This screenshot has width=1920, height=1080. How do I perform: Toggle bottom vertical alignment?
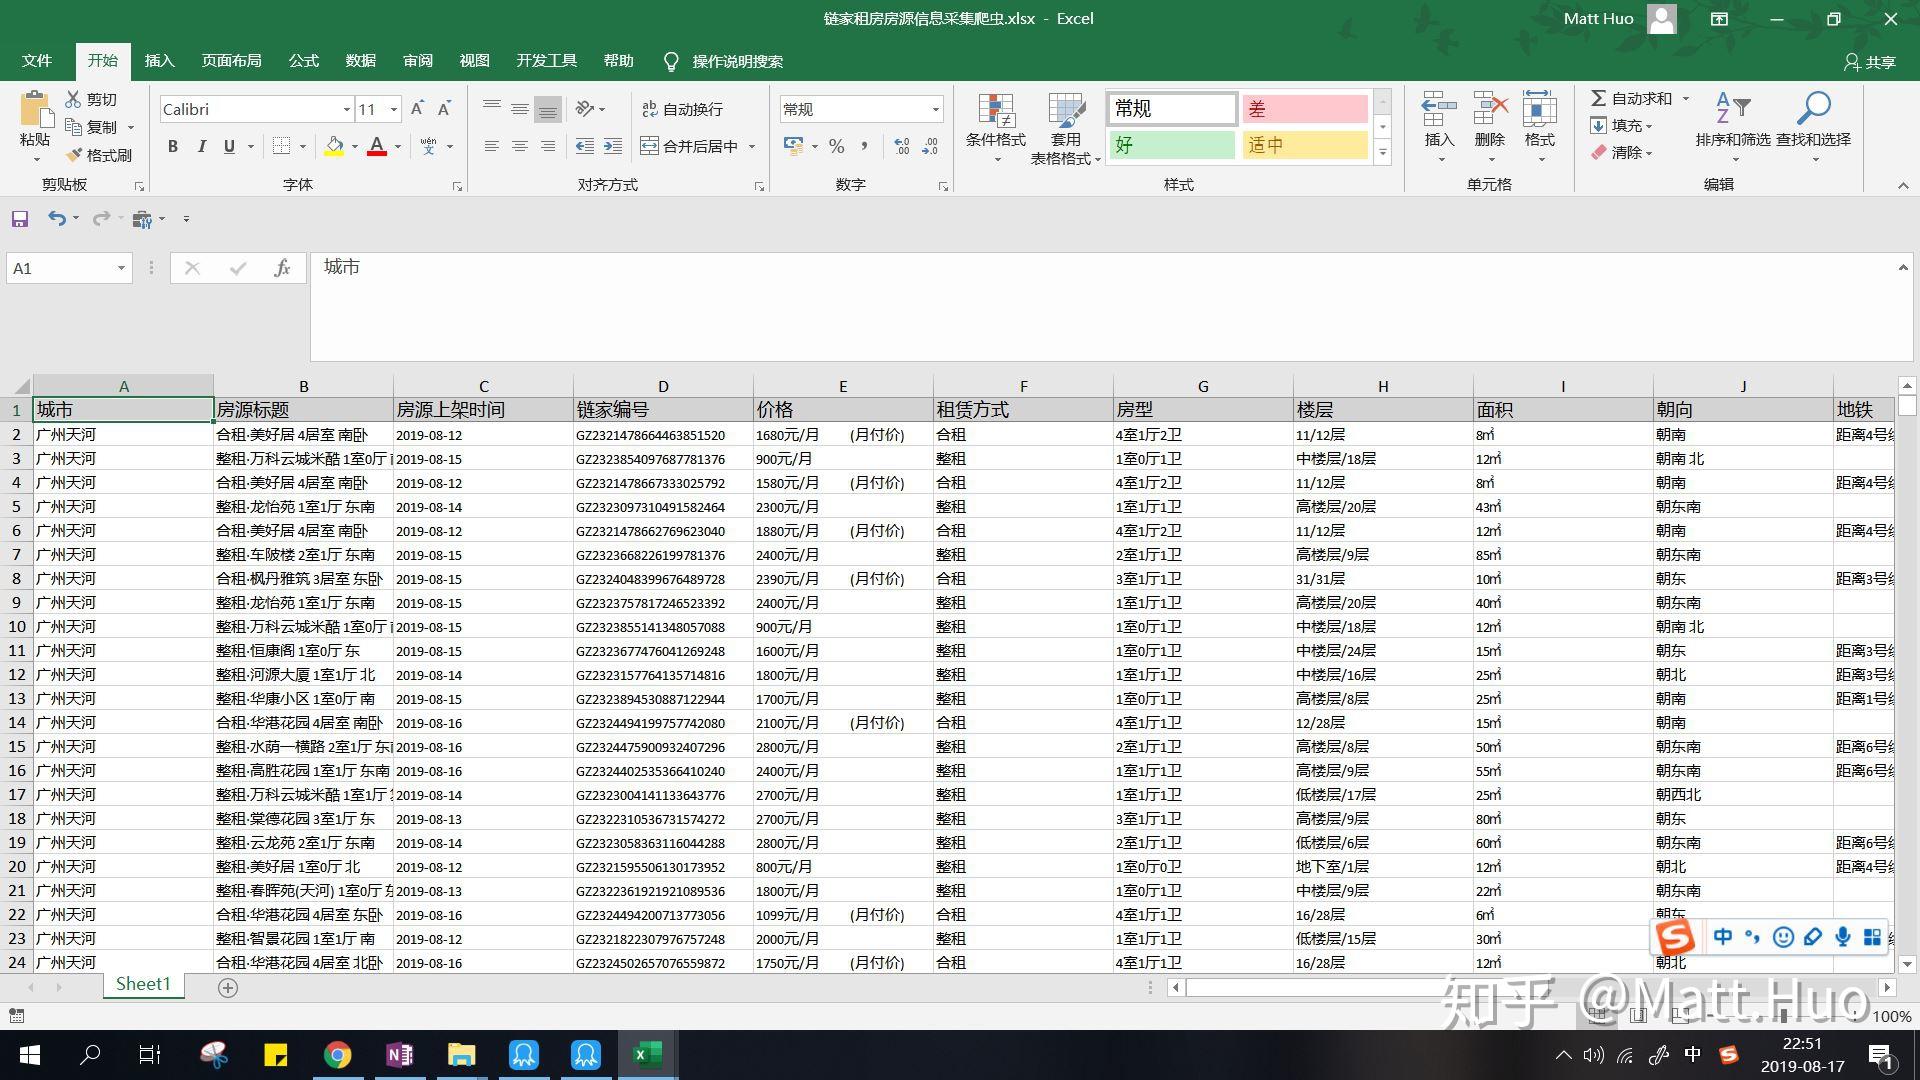(547, 109)
